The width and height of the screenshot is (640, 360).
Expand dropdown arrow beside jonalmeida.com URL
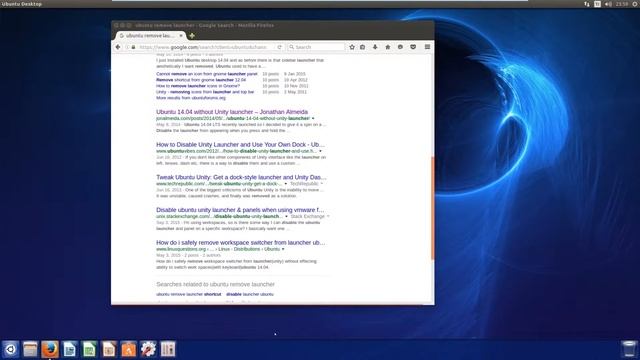click(313, 118)
